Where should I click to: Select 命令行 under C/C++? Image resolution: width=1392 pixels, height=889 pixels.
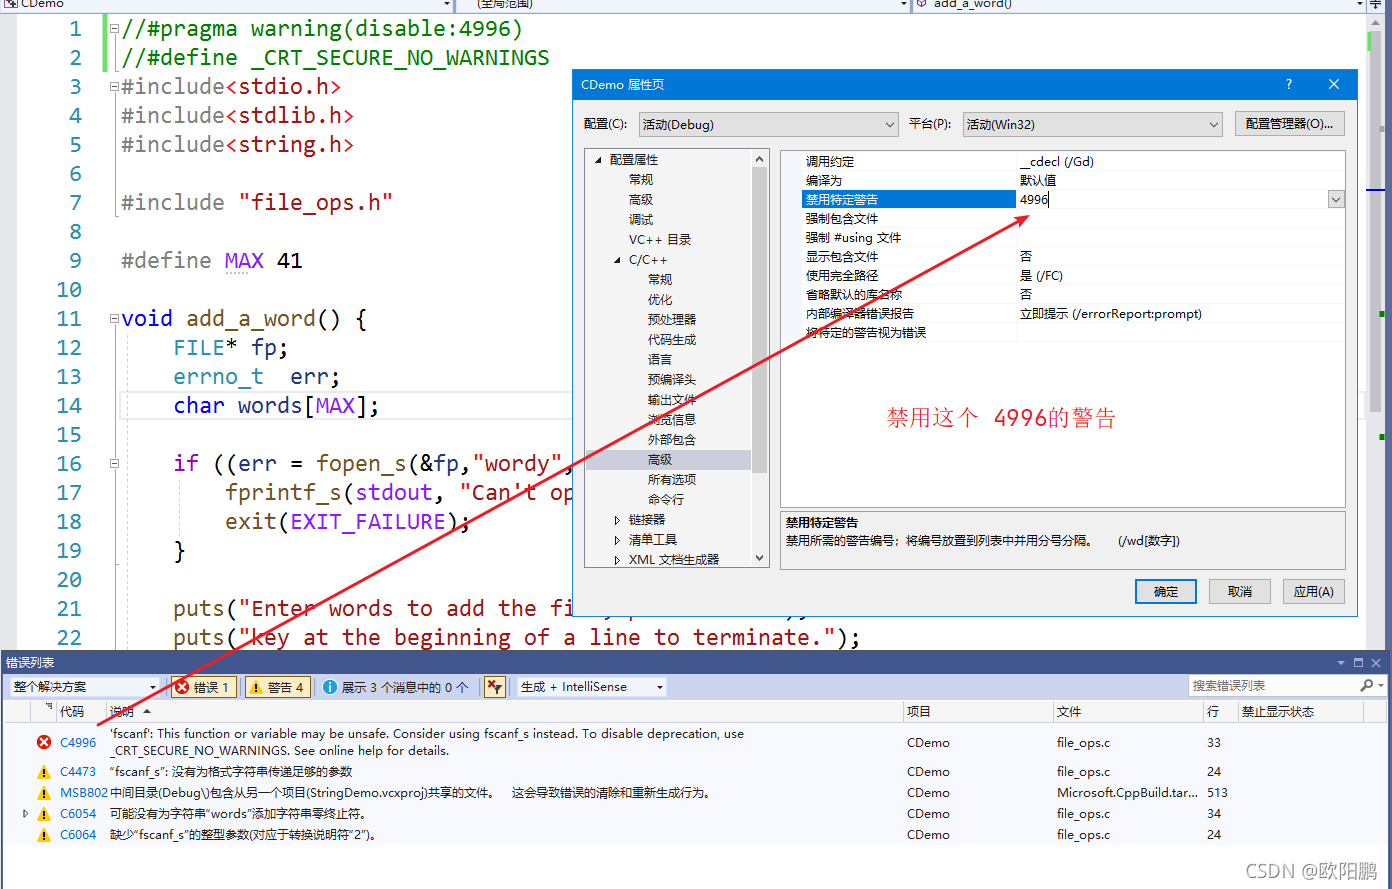(666, 500)
